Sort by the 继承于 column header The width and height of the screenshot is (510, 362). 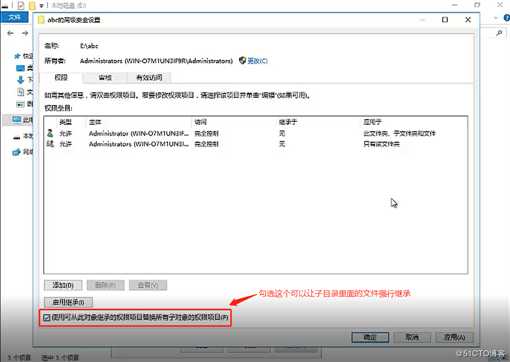tap(288, 122)
